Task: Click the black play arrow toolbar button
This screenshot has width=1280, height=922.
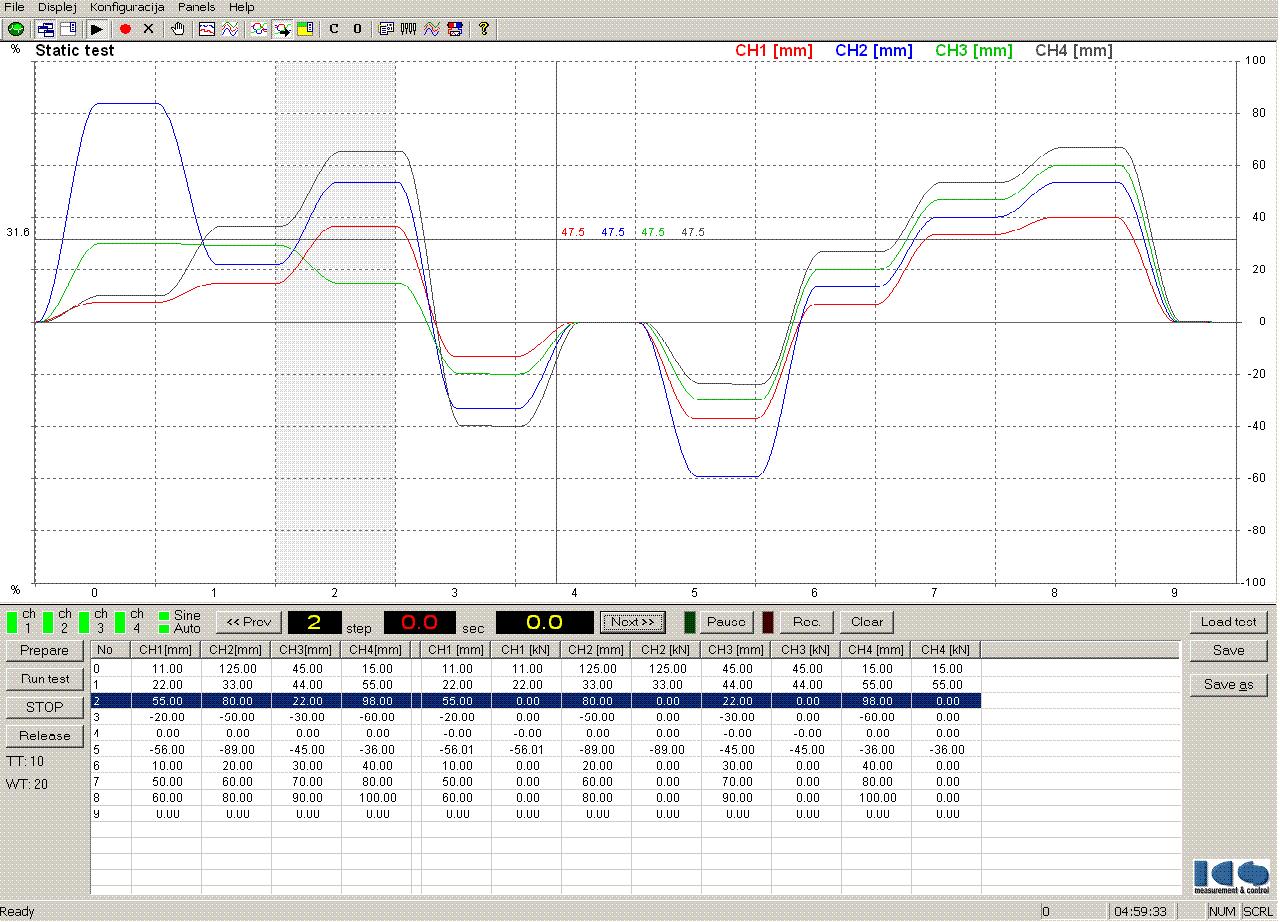Action: click(98, 29)
